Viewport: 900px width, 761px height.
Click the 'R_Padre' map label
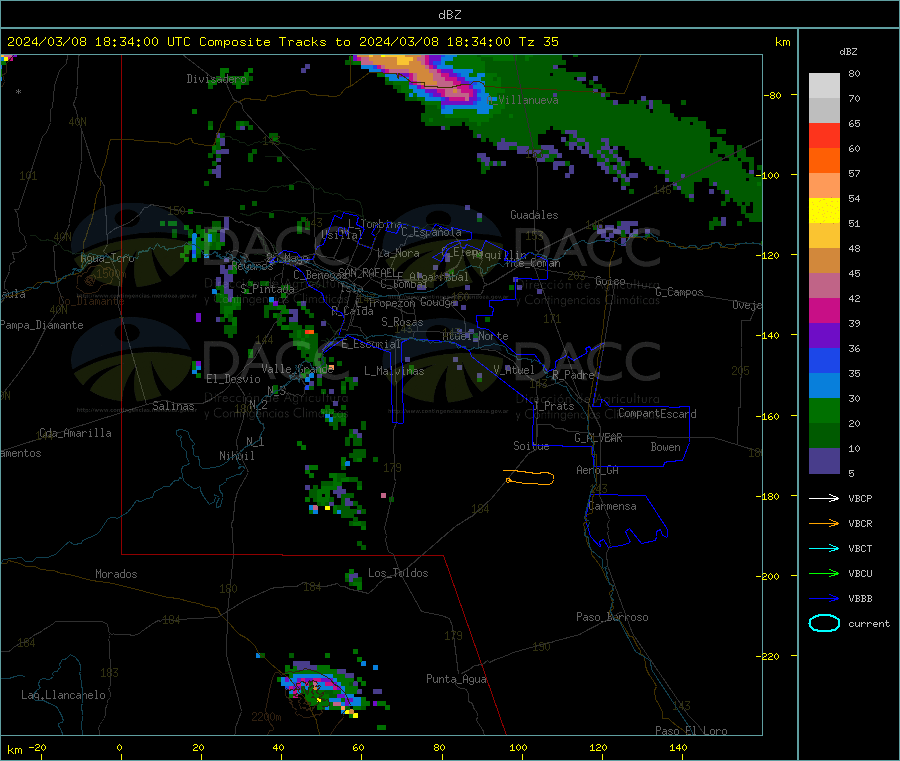point(572,375)
